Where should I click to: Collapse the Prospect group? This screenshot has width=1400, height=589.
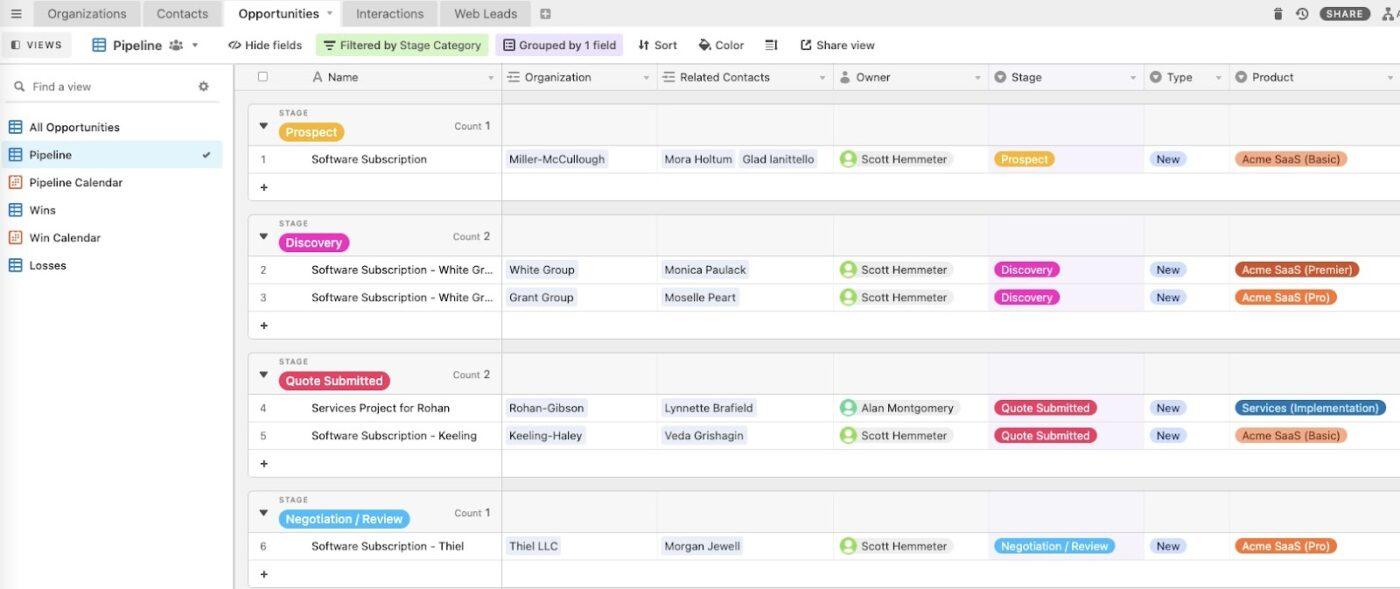click(x=264, y=126)
